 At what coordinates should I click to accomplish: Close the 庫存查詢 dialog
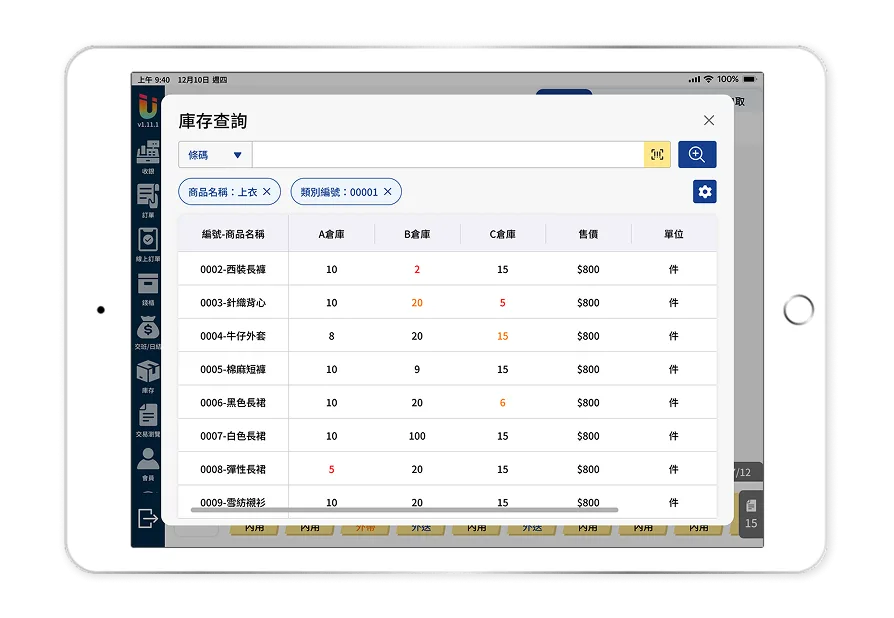tap(709, 120)
